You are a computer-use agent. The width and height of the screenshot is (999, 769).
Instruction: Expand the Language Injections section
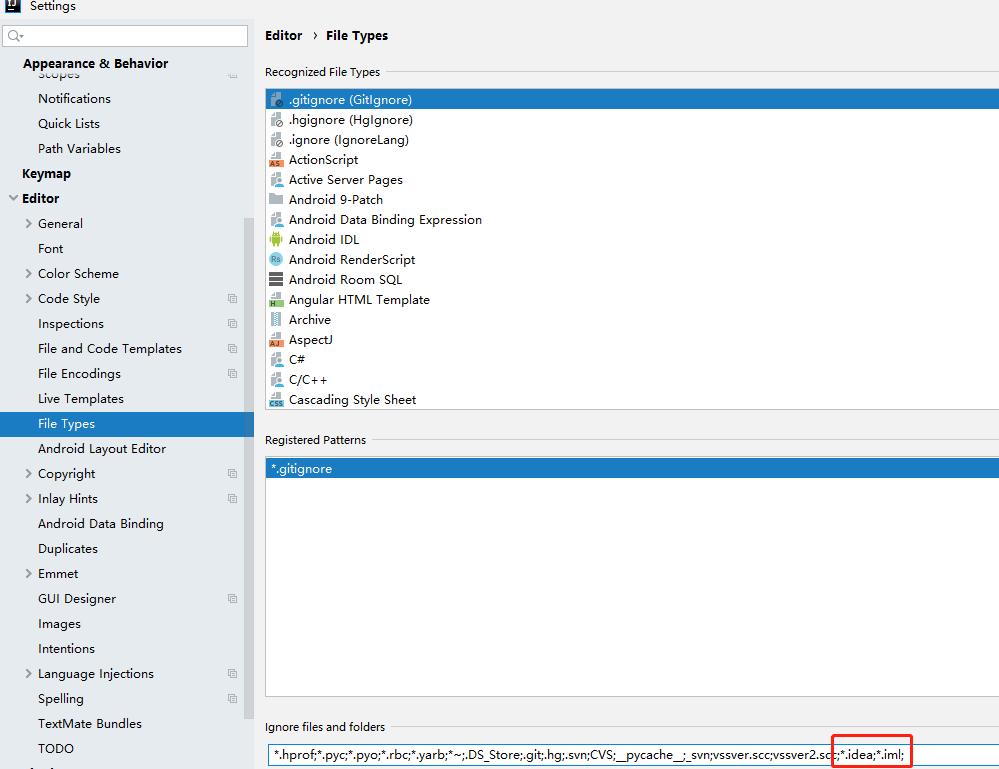(29, 673)
